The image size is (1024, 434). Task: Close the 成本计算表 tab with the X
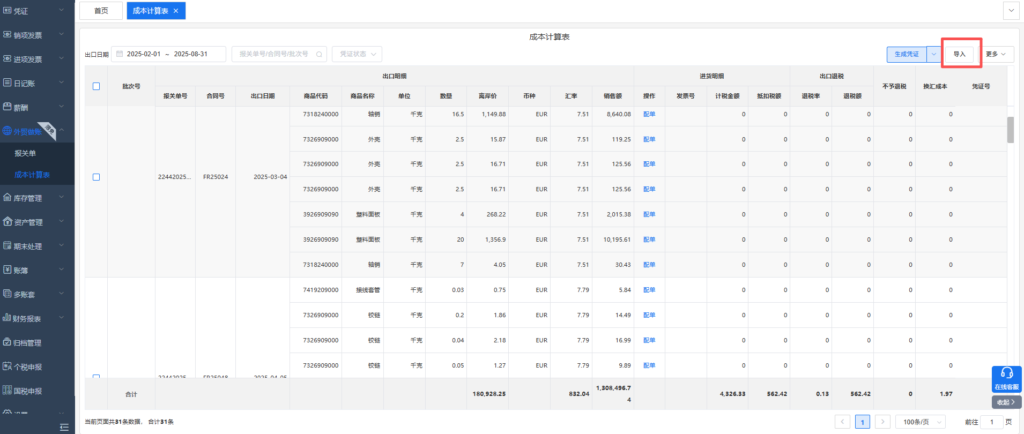[x=176, y=10]
